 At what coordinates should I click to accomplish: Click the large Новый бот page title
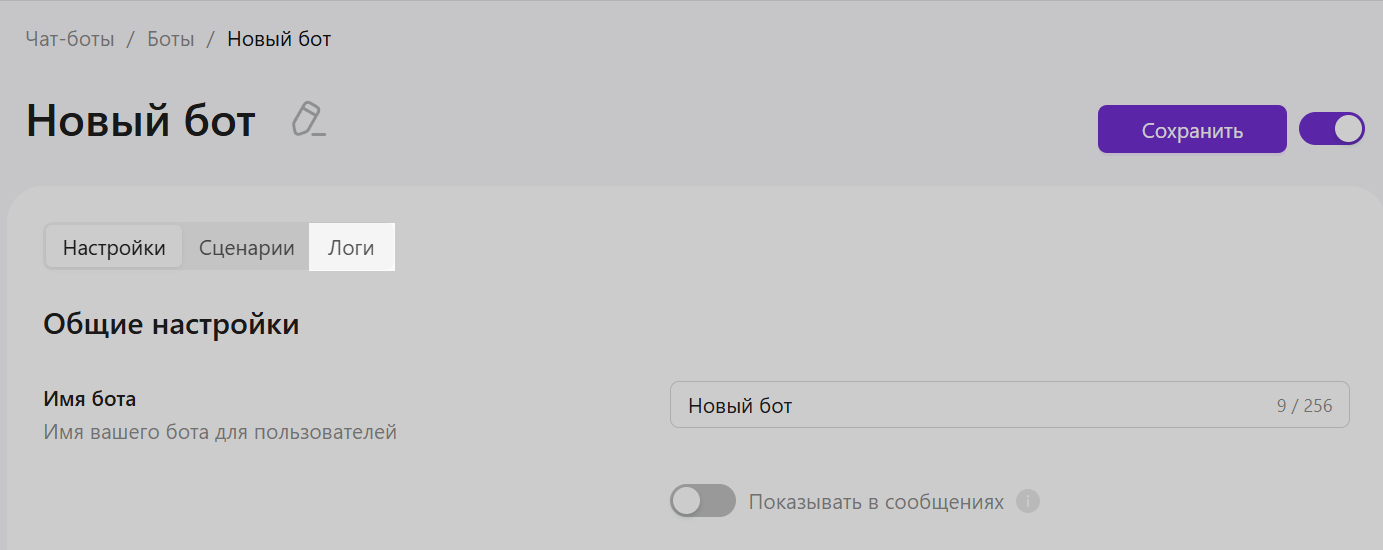141,121
